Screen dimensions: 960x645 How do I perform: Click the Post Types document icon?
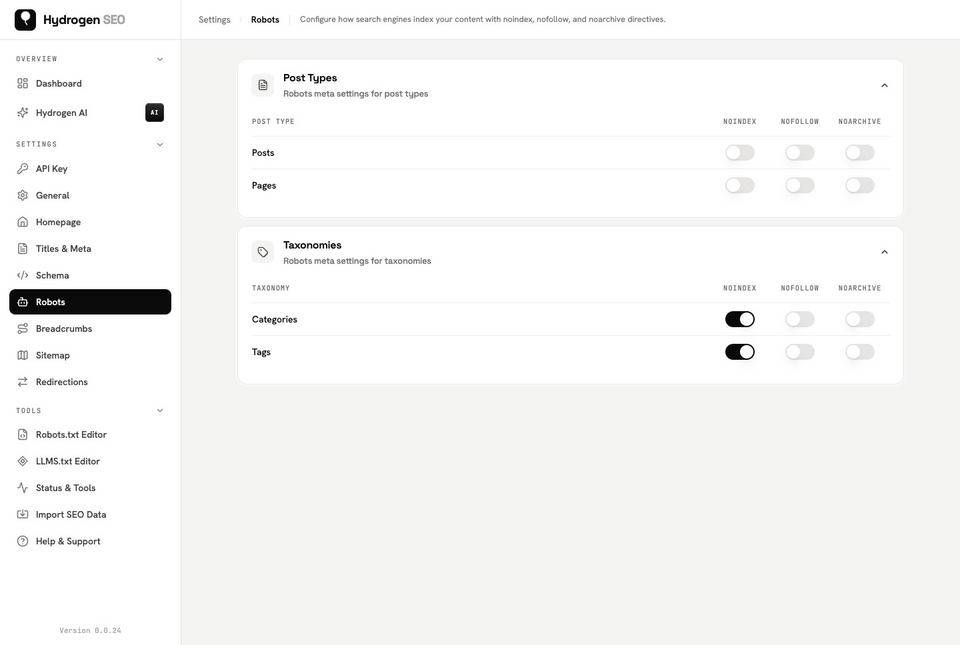263,85
